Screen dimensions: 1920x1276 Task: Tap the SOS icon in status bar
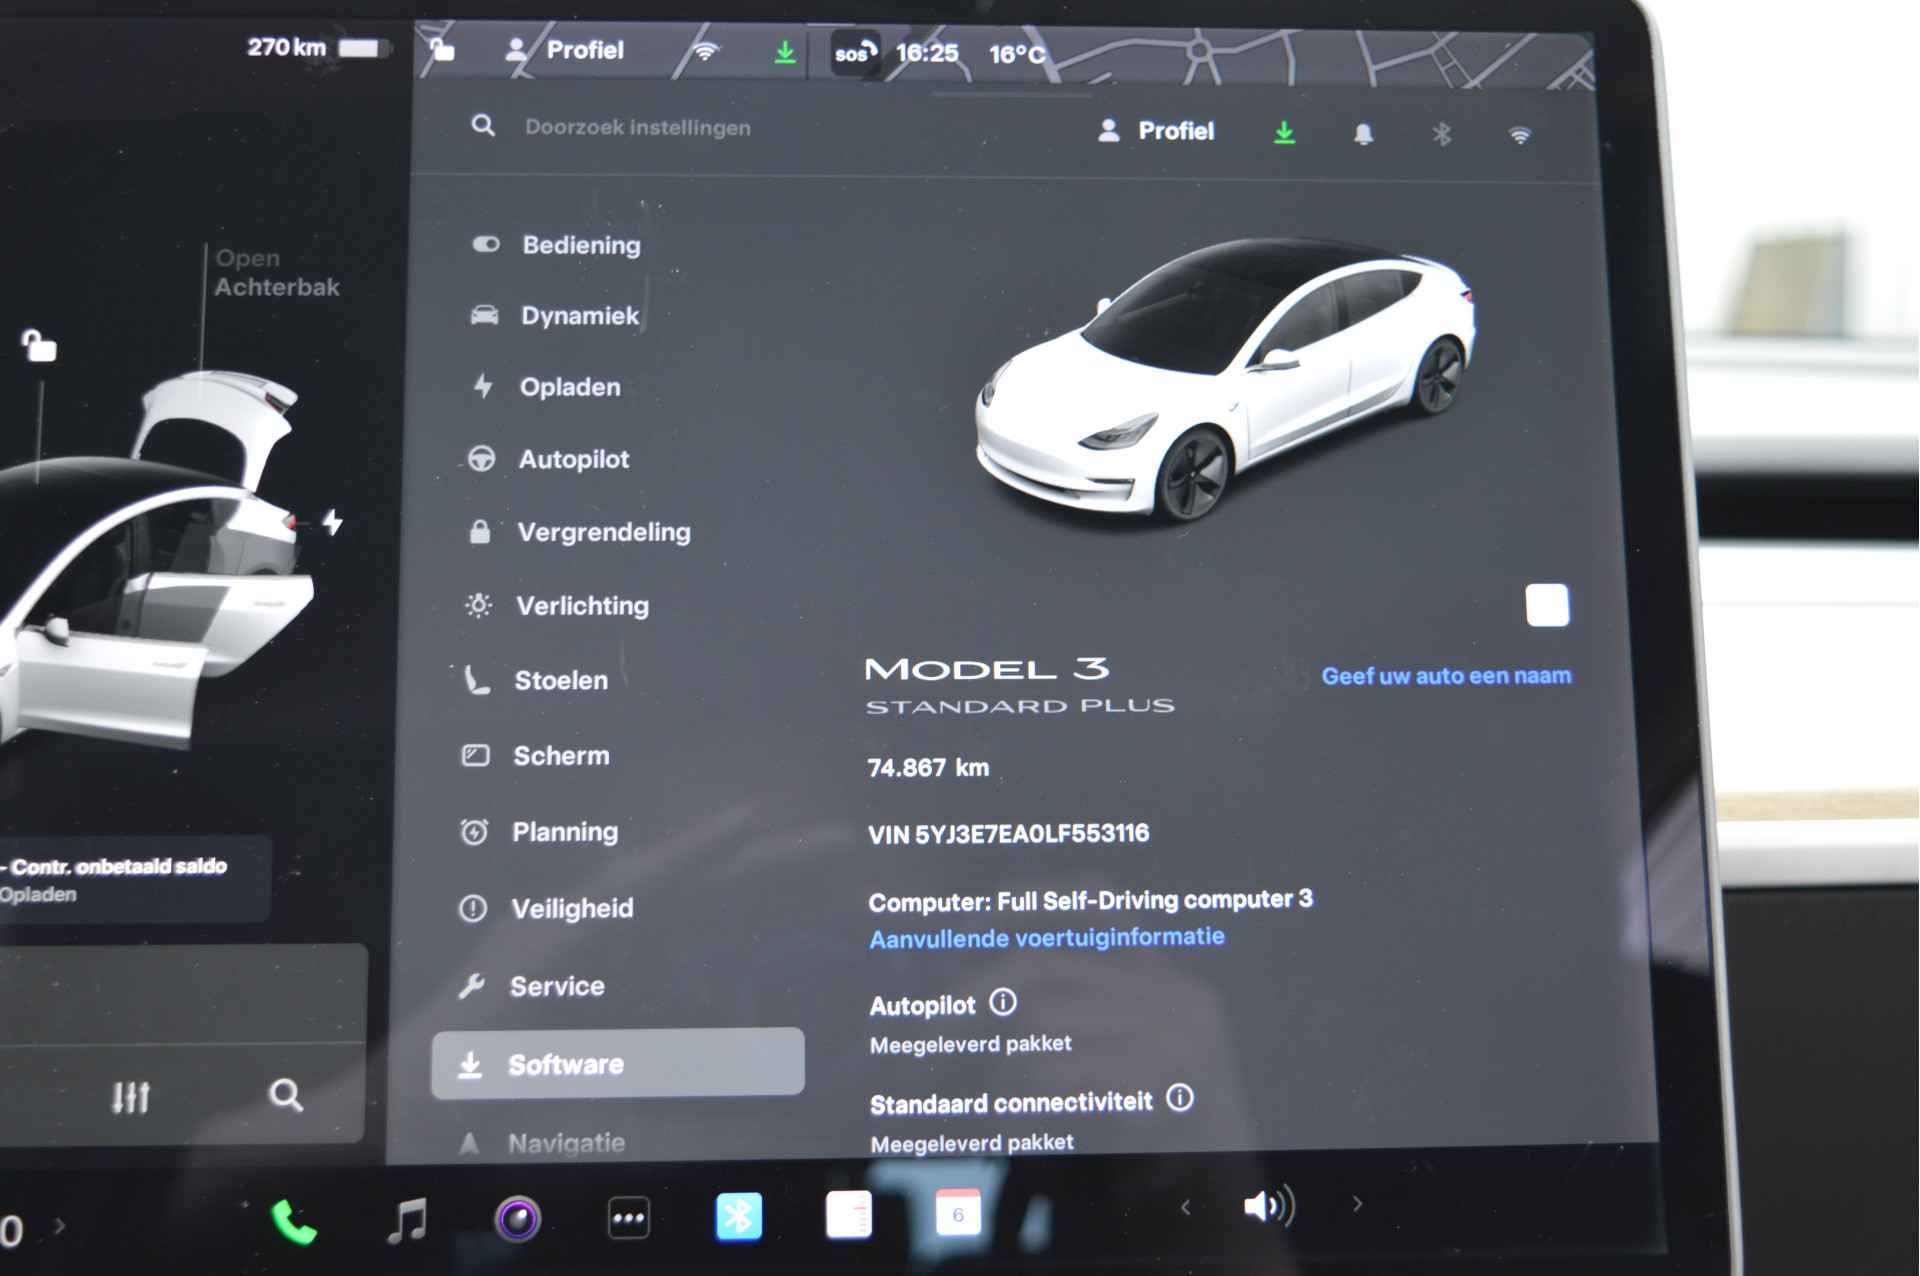(x=855, y=53)
